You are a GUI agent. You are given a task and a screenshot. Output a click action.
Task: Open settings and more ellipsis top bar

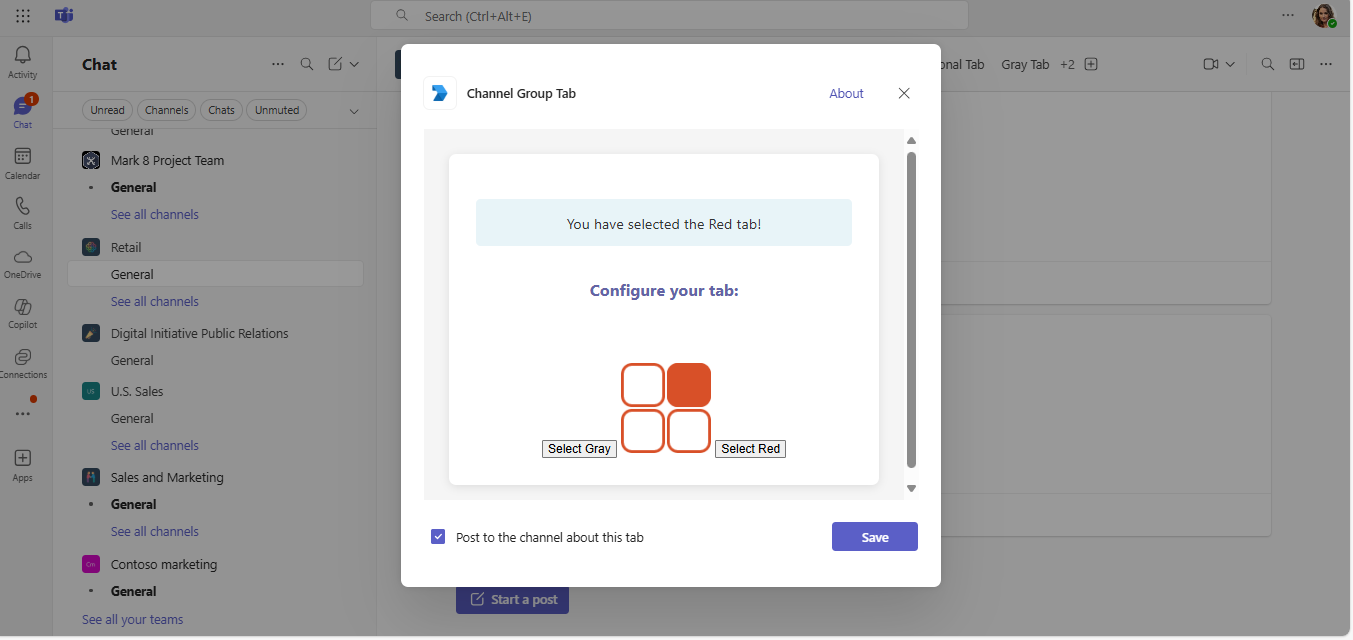click(1288, 15)
